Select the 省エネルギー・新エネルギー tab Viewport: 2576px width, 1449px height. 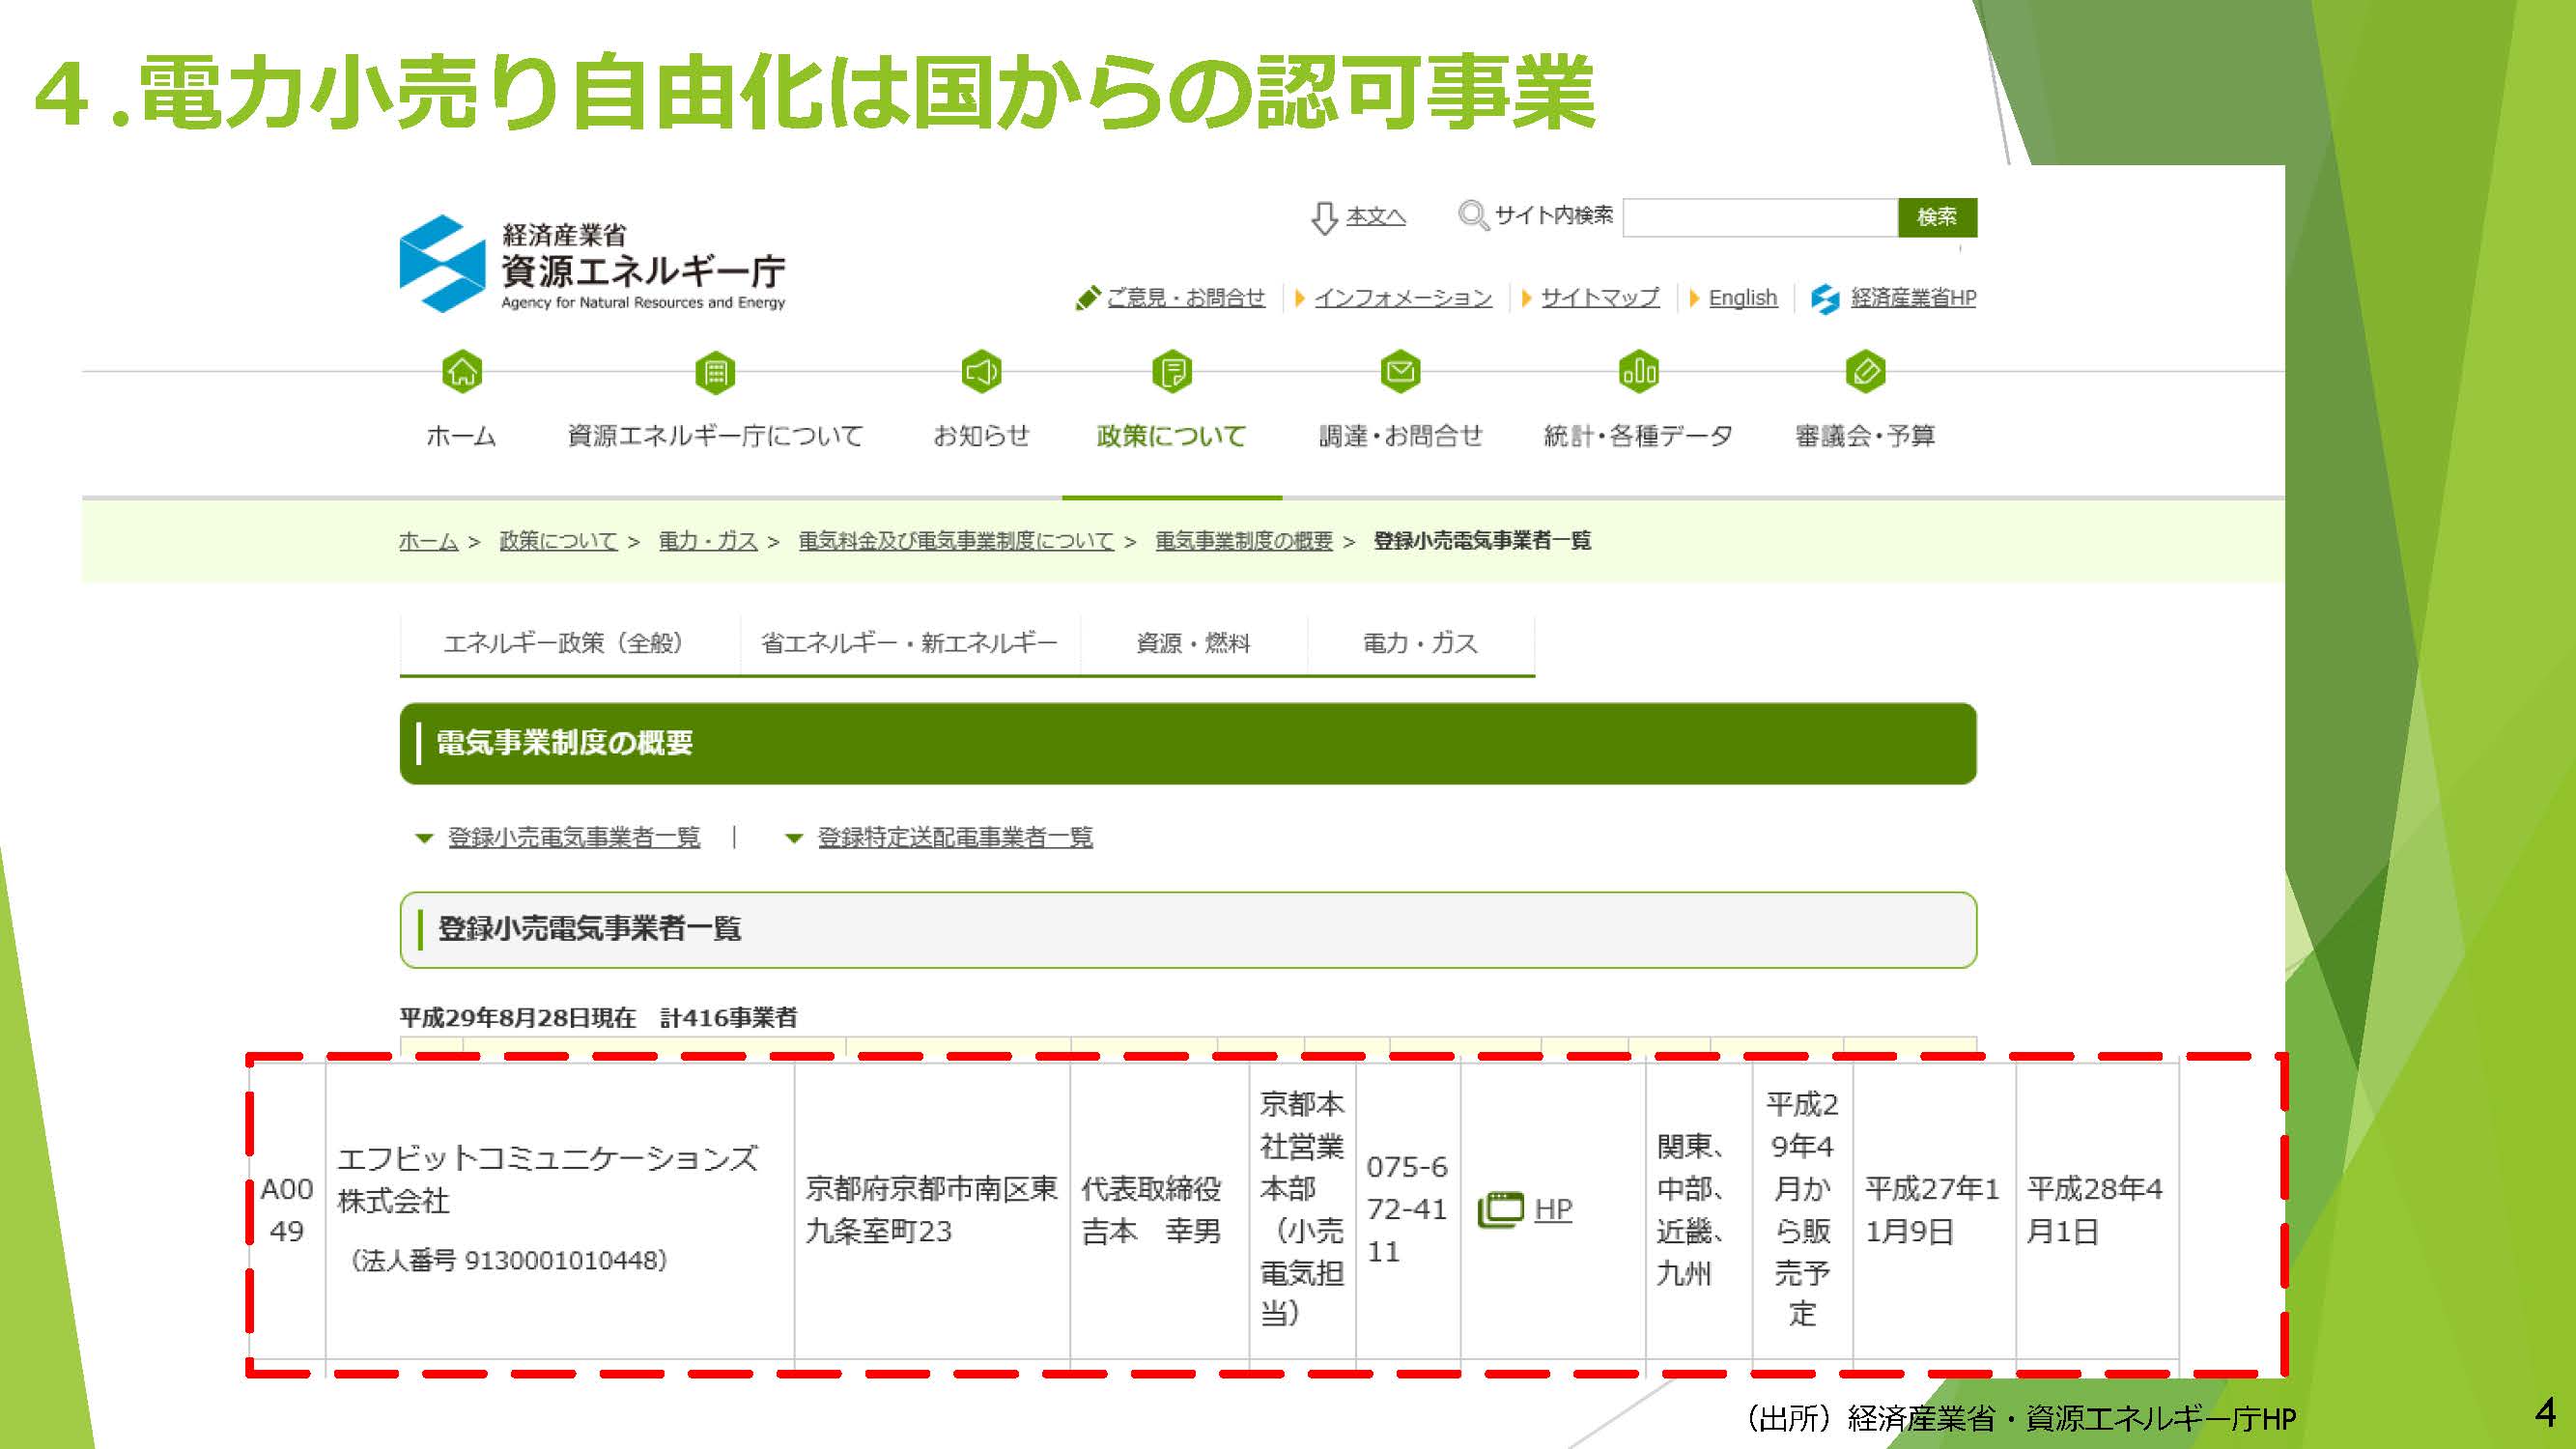[908, 643]
